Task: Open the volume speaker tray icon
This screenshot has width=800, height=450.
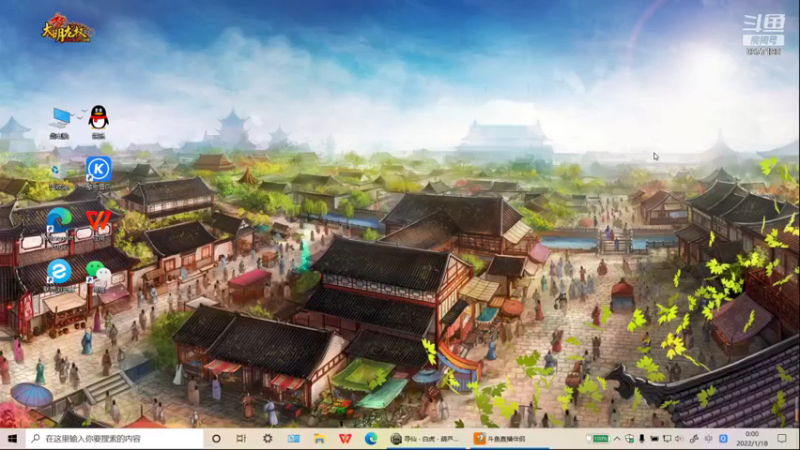Action: 679,438
